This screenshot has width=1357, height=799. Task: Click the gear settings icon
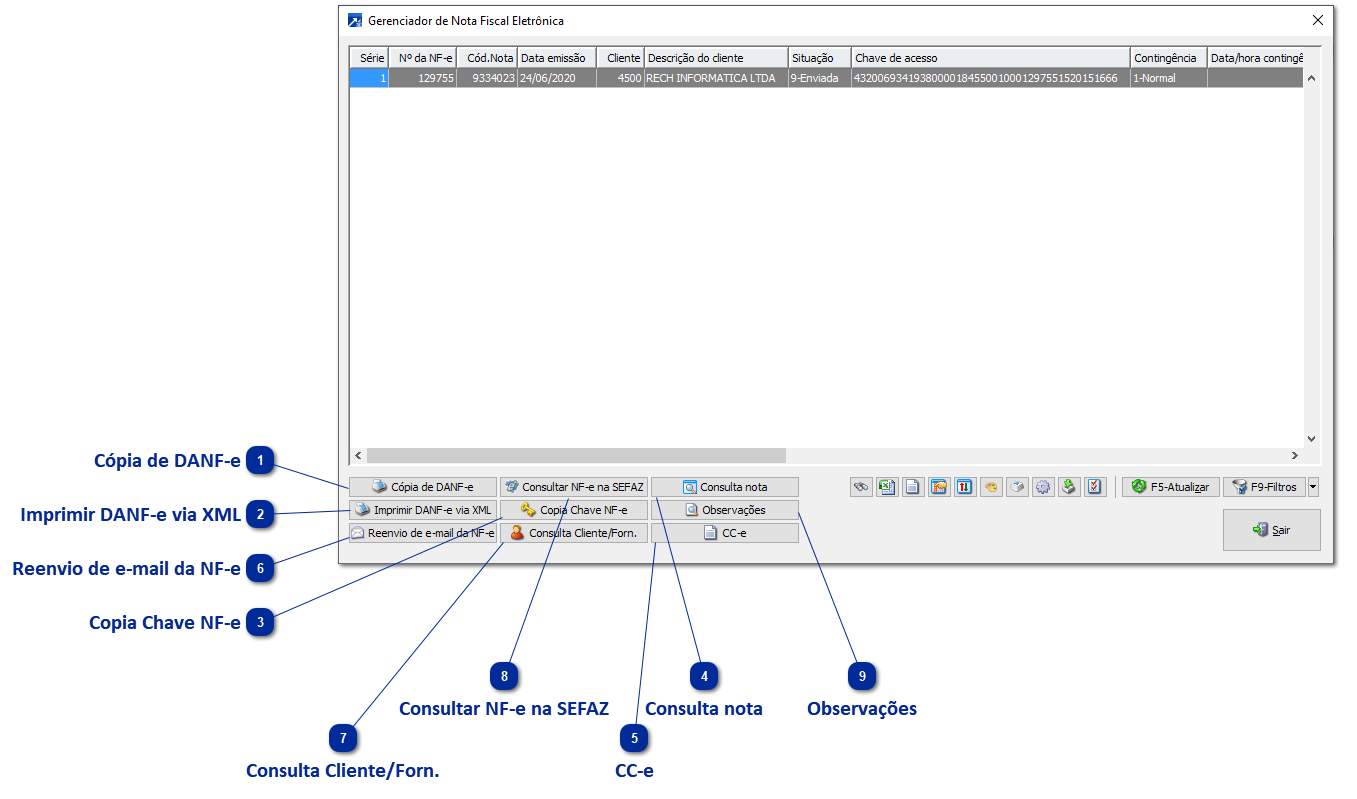[x=1043, y=487]
